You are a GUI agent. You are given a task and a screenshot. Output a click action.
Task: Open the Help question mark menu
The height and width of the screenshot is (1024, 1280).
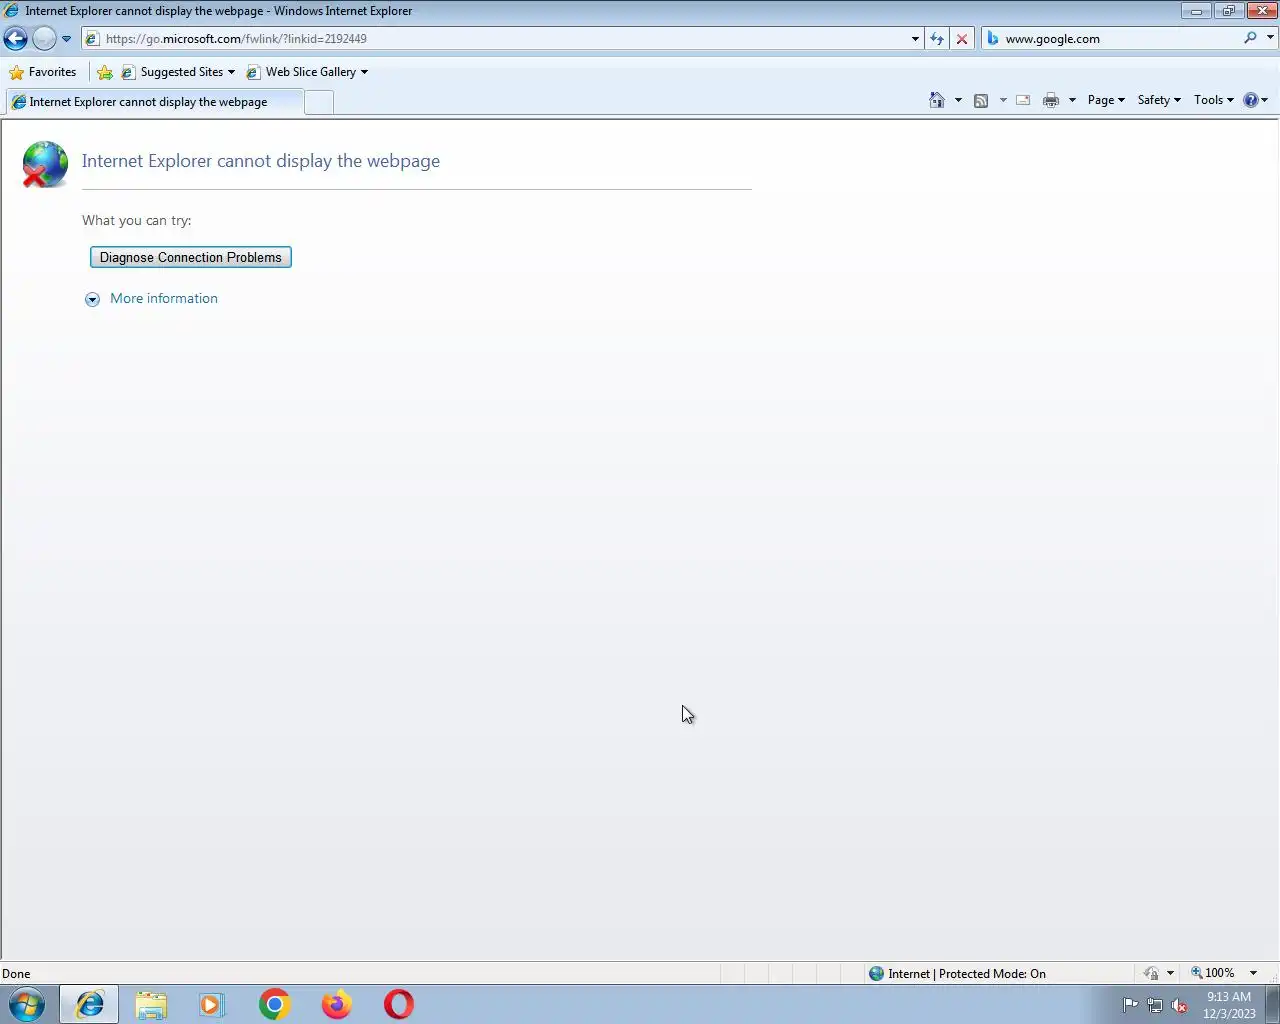[x=1255, y=100]
